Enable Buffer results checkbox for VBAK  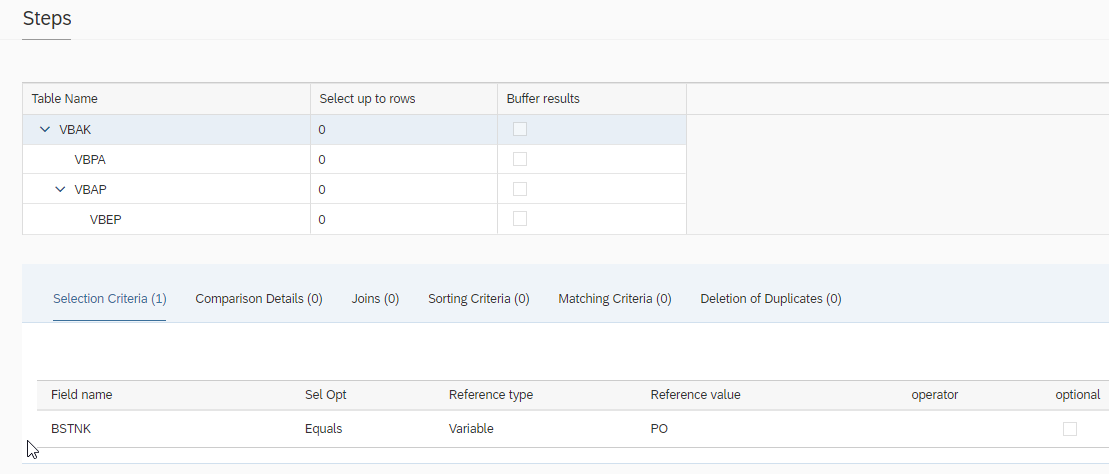pyautogui.click(x=520, y=129)
